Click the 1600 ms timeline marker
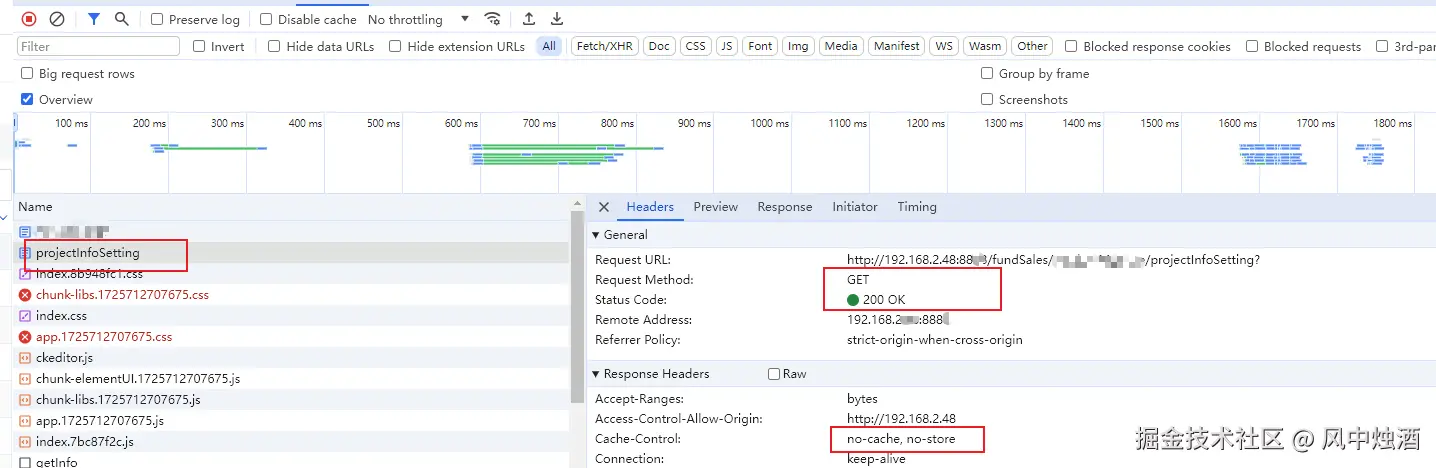 (1237, 123)
